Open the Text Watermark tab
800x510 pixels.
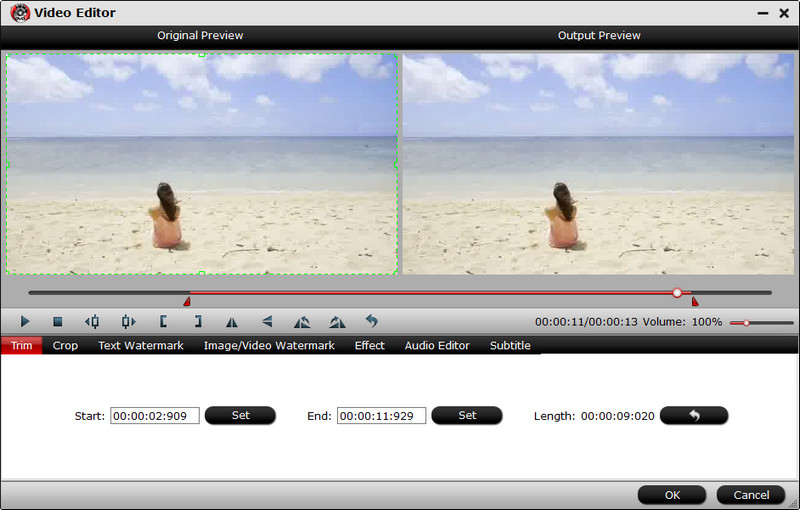click(x=141, y=345)
